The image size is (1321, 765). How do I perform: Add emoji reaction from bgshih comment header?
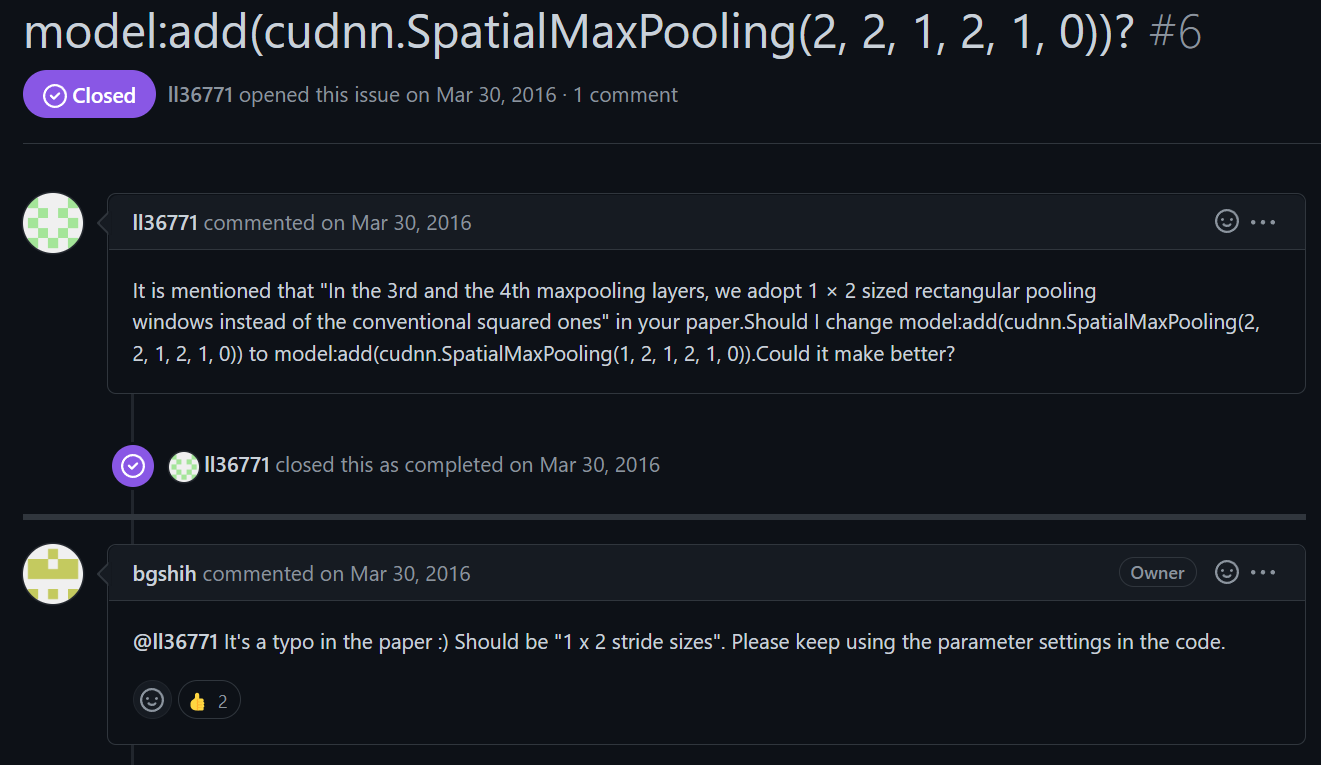coord(1227,573)
